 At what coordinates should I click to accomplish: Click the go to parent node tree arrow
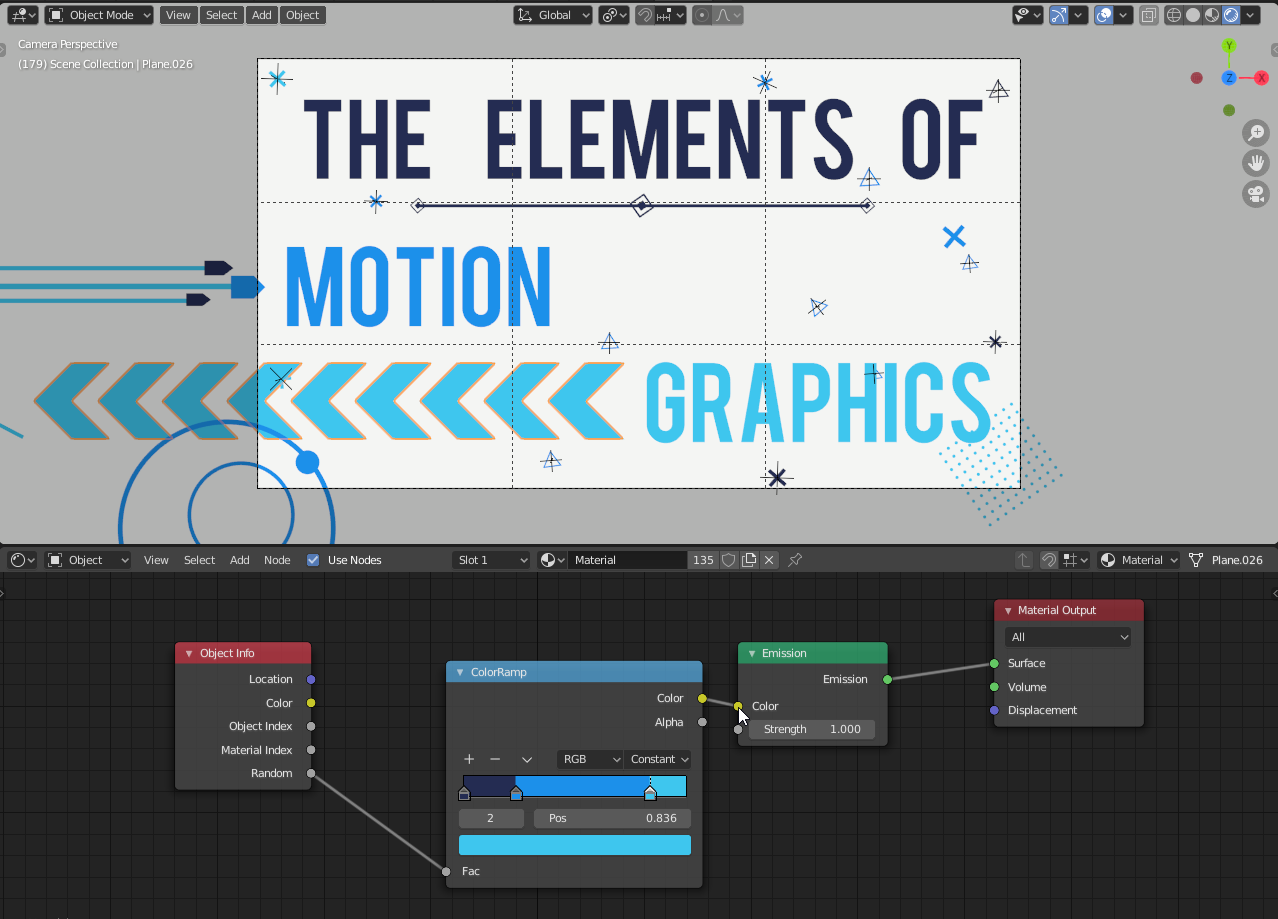[1023, 560]
